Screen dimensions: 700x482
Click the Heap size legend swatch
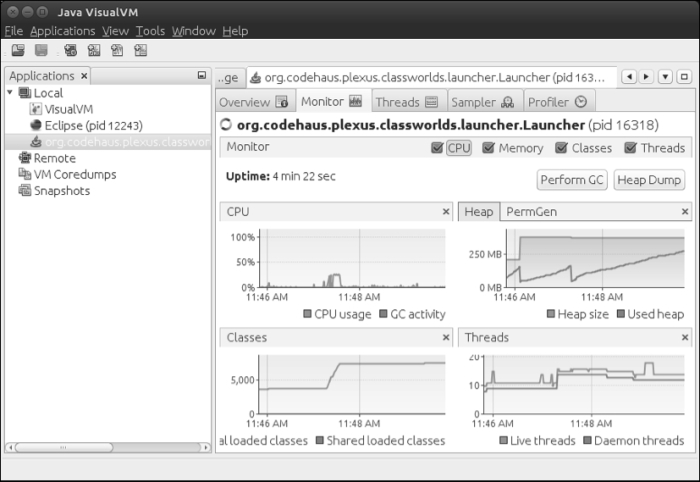pos(551,314)
